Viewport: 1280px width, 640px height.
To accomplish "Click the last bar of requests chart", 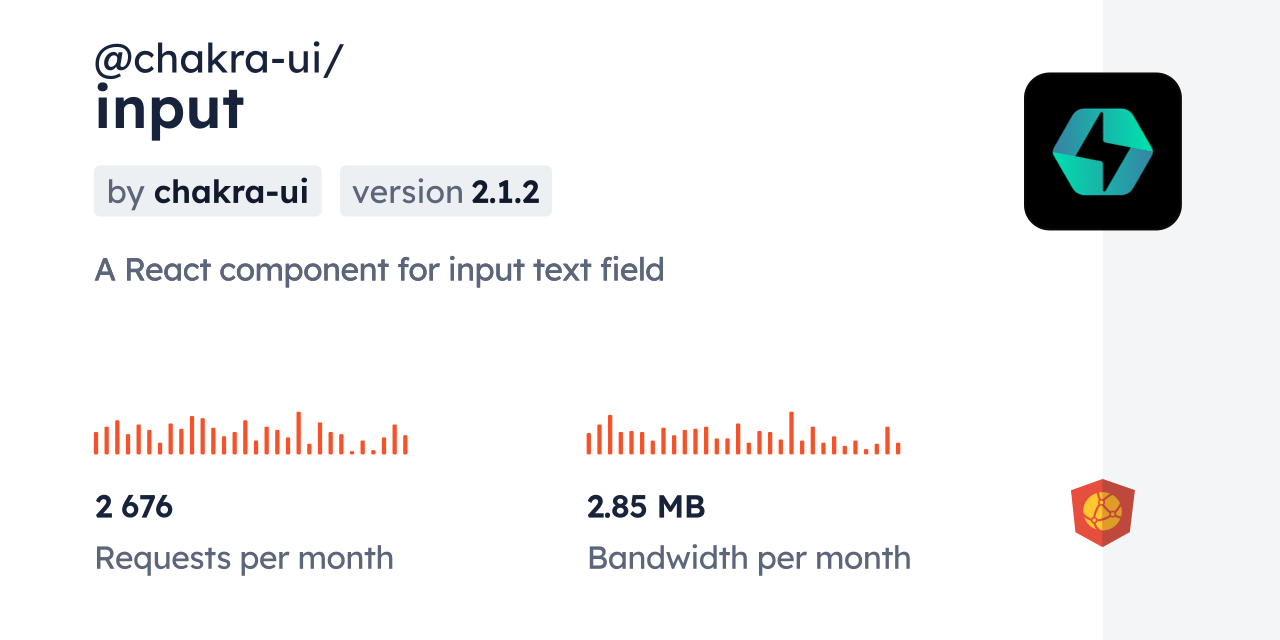I will (x=405, y=444).
